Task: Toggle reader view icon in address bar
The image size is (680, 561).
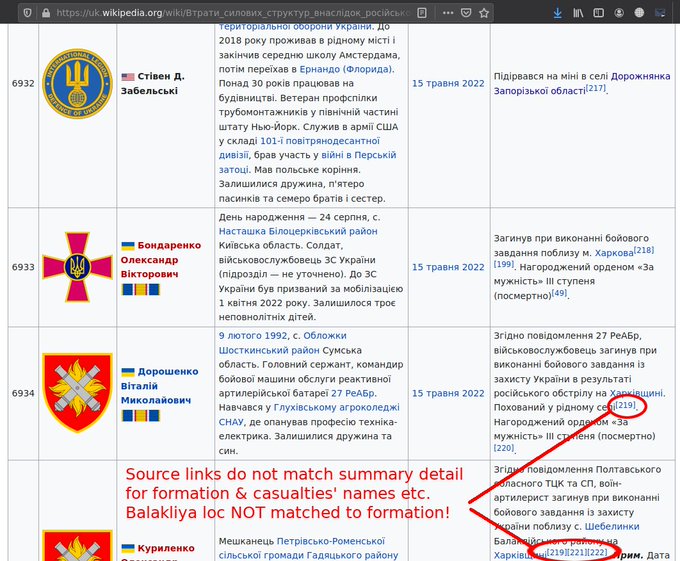Action: pos(422,13)
